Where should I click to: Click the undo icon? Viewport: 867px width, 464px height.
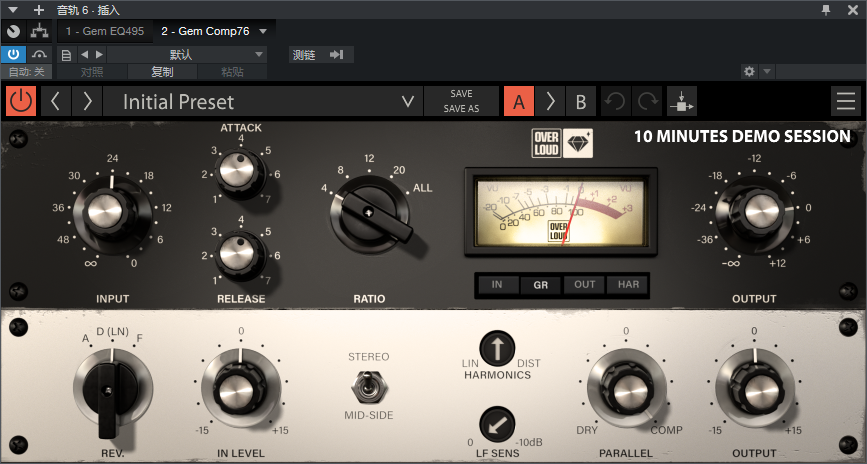[x=615, y=101]
